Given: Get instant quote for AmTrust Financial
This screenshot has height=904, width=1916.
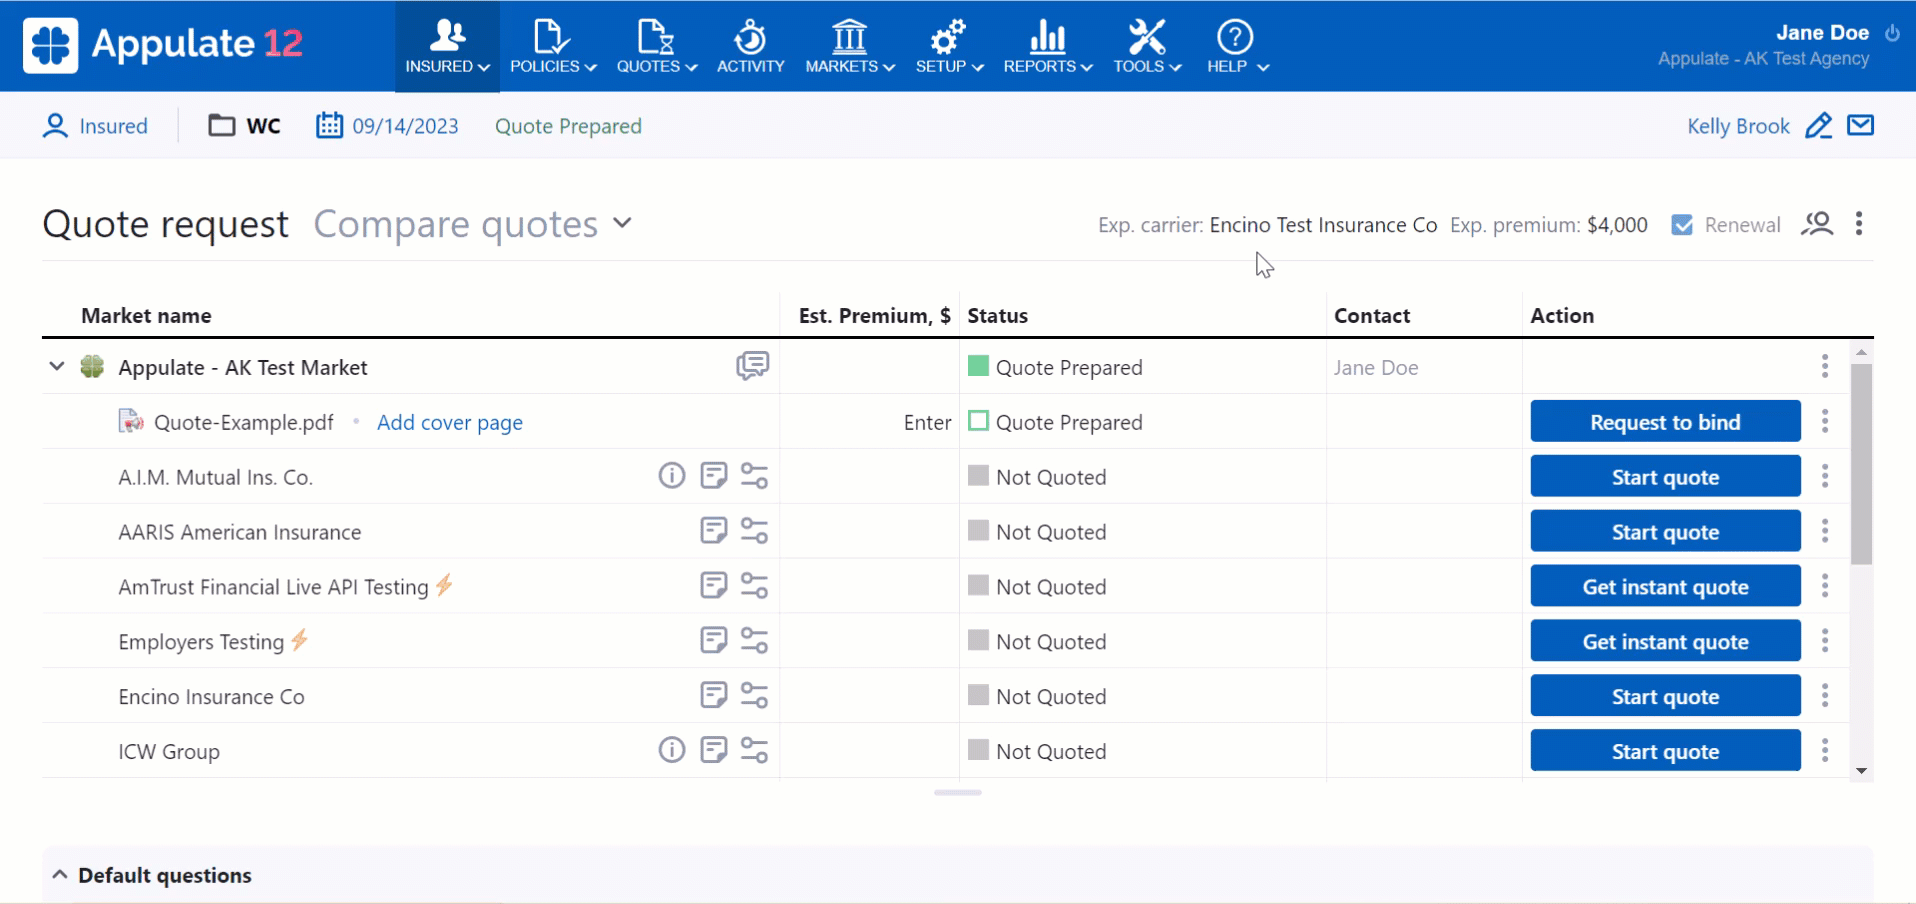Looking at the screenshot, I should pyautogui.click(x=1665, y=587).
